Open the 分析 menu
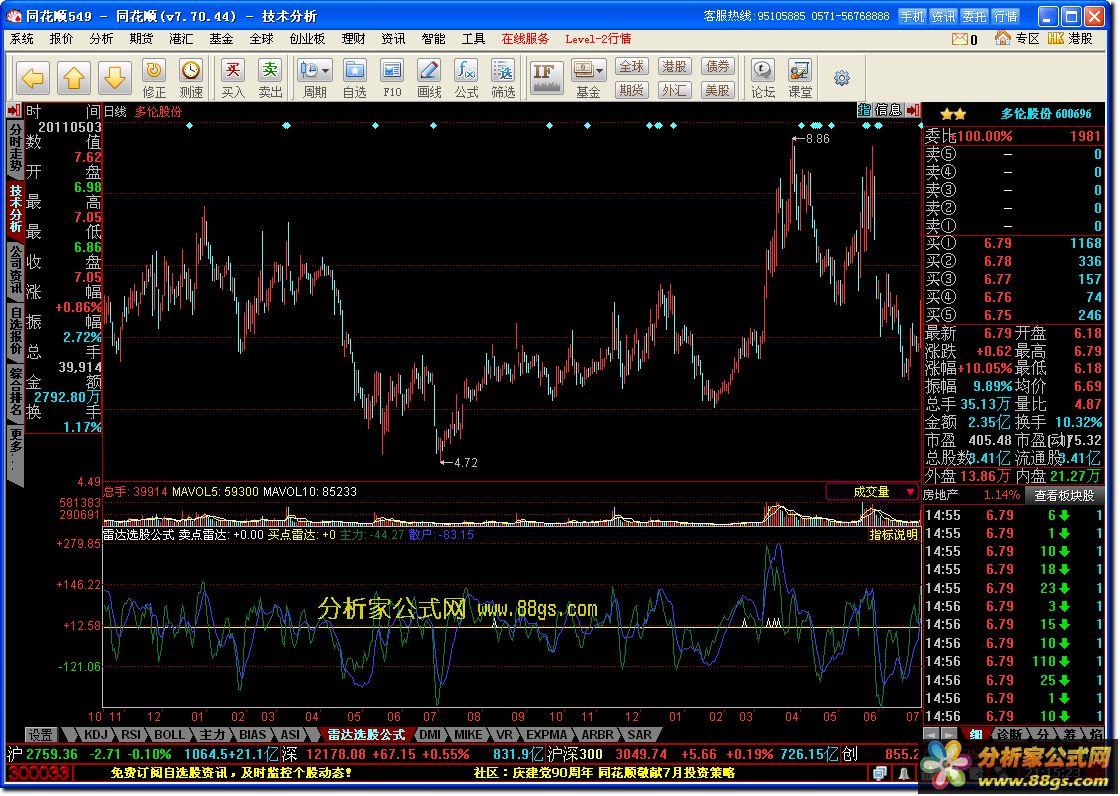The height and width of the screenshot is (796, 1120). pyautogui.click(x=101, y=39)
